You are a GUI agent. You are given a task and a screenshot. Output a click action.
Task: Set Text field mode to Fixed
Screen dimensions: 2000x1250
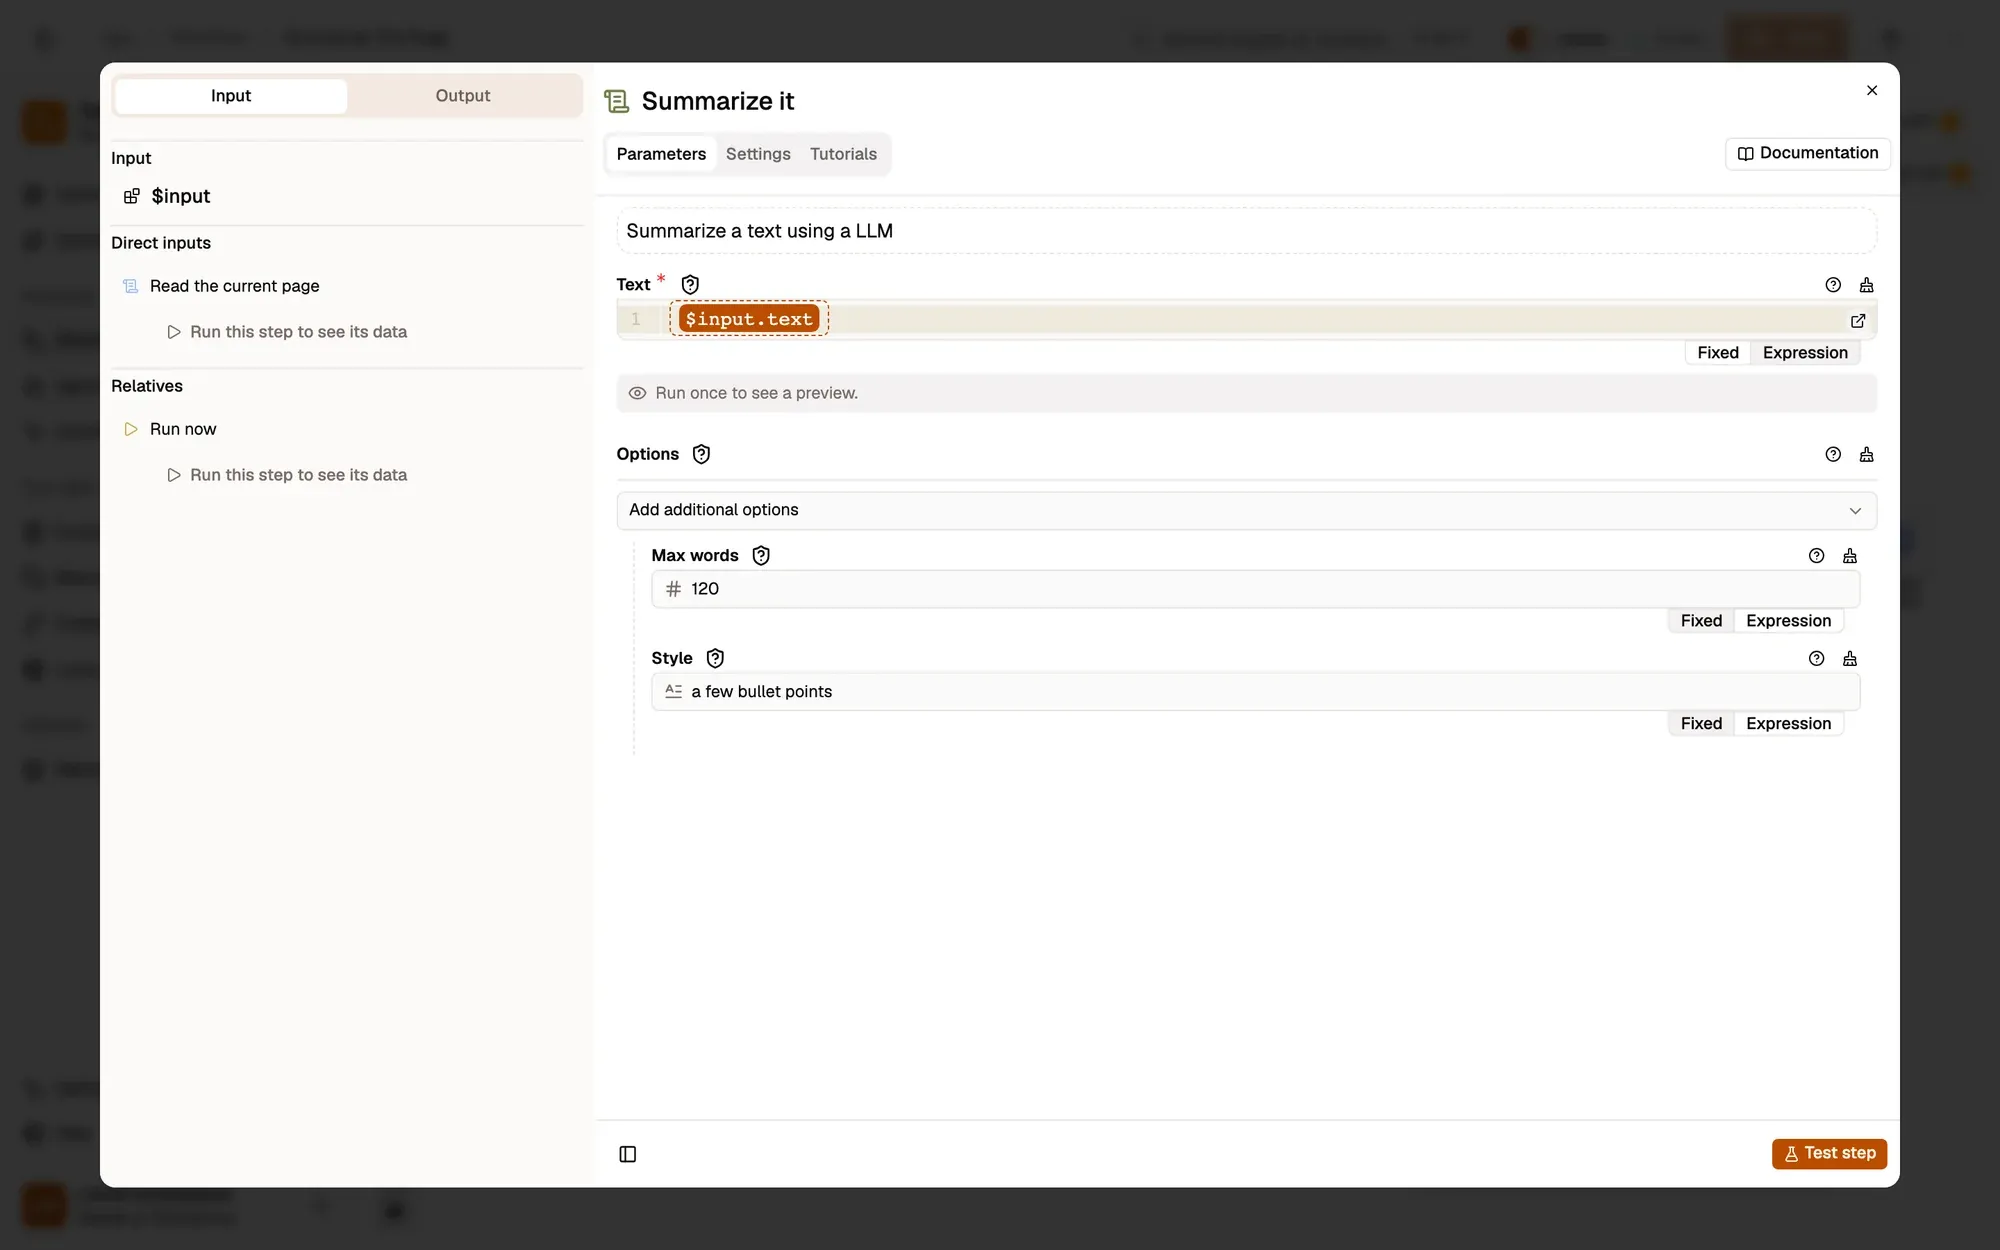coord(1718,353)
